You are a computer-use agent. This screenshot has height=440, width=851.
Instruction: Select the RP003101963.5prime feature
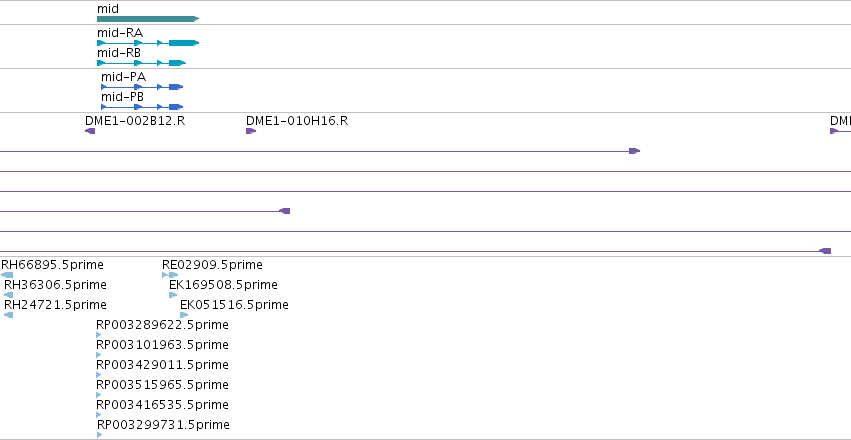tap(99, 355)
